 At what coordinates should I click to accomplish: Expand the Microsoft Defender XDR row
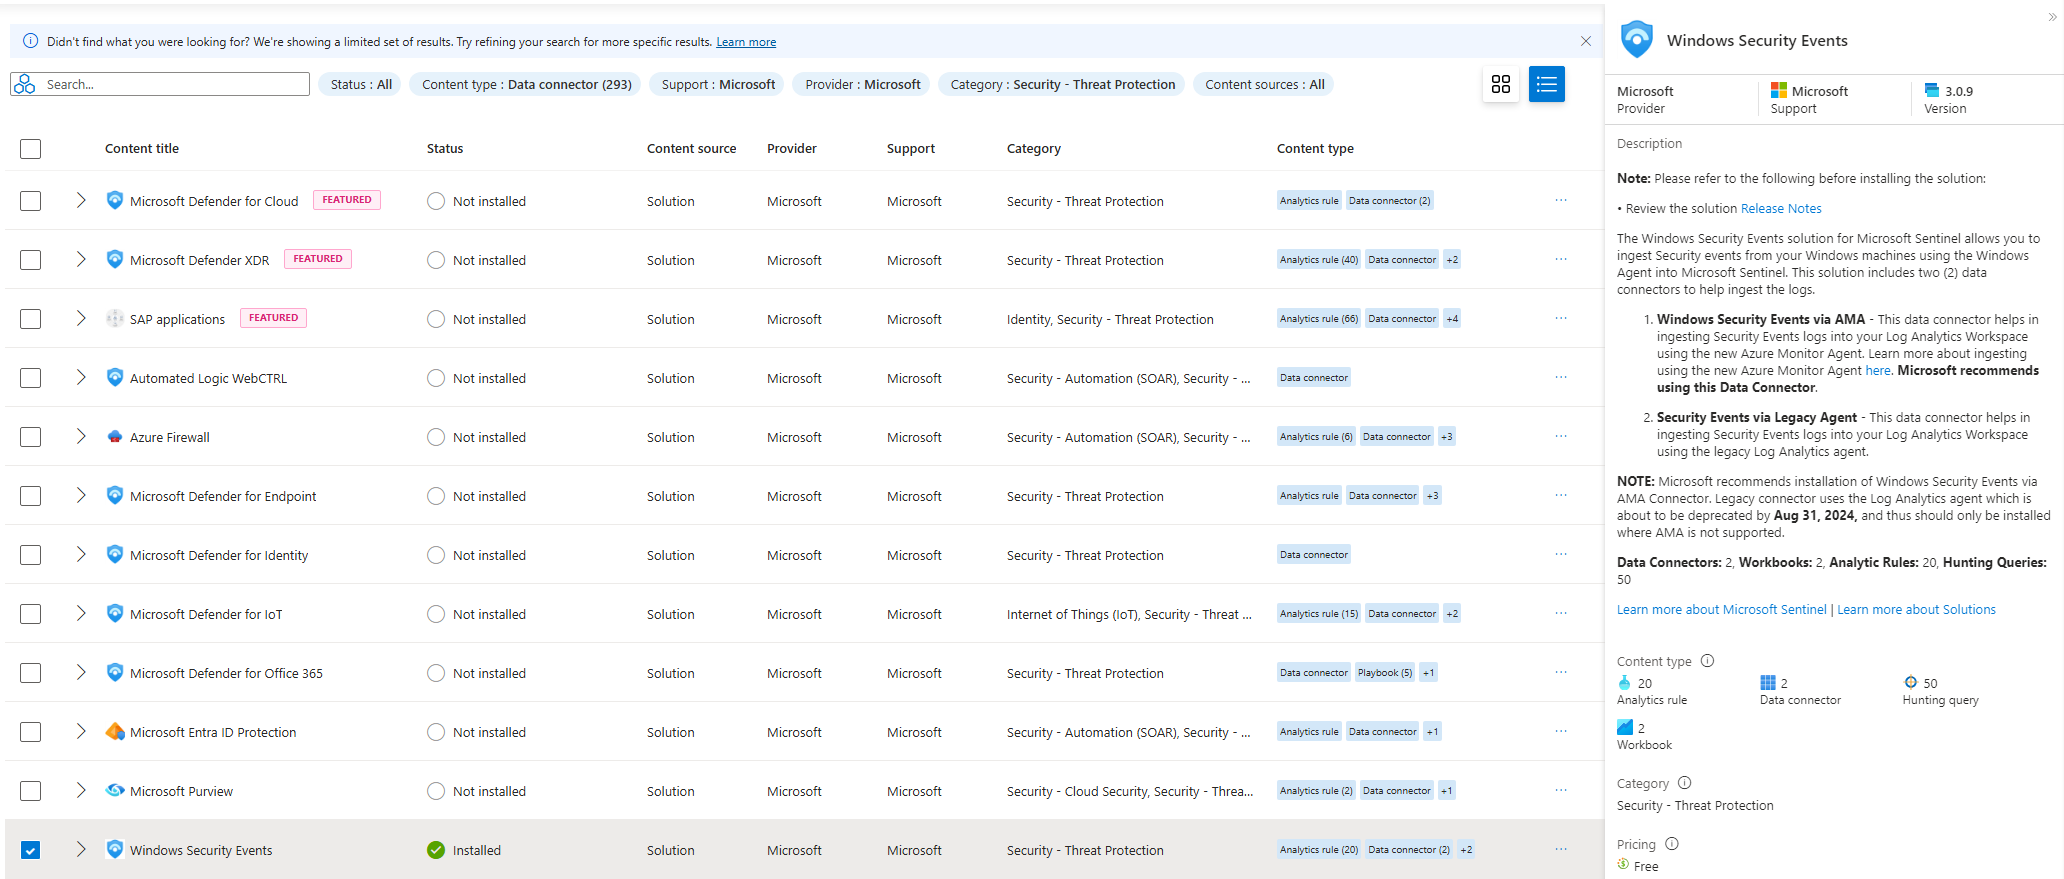(81, 260)
